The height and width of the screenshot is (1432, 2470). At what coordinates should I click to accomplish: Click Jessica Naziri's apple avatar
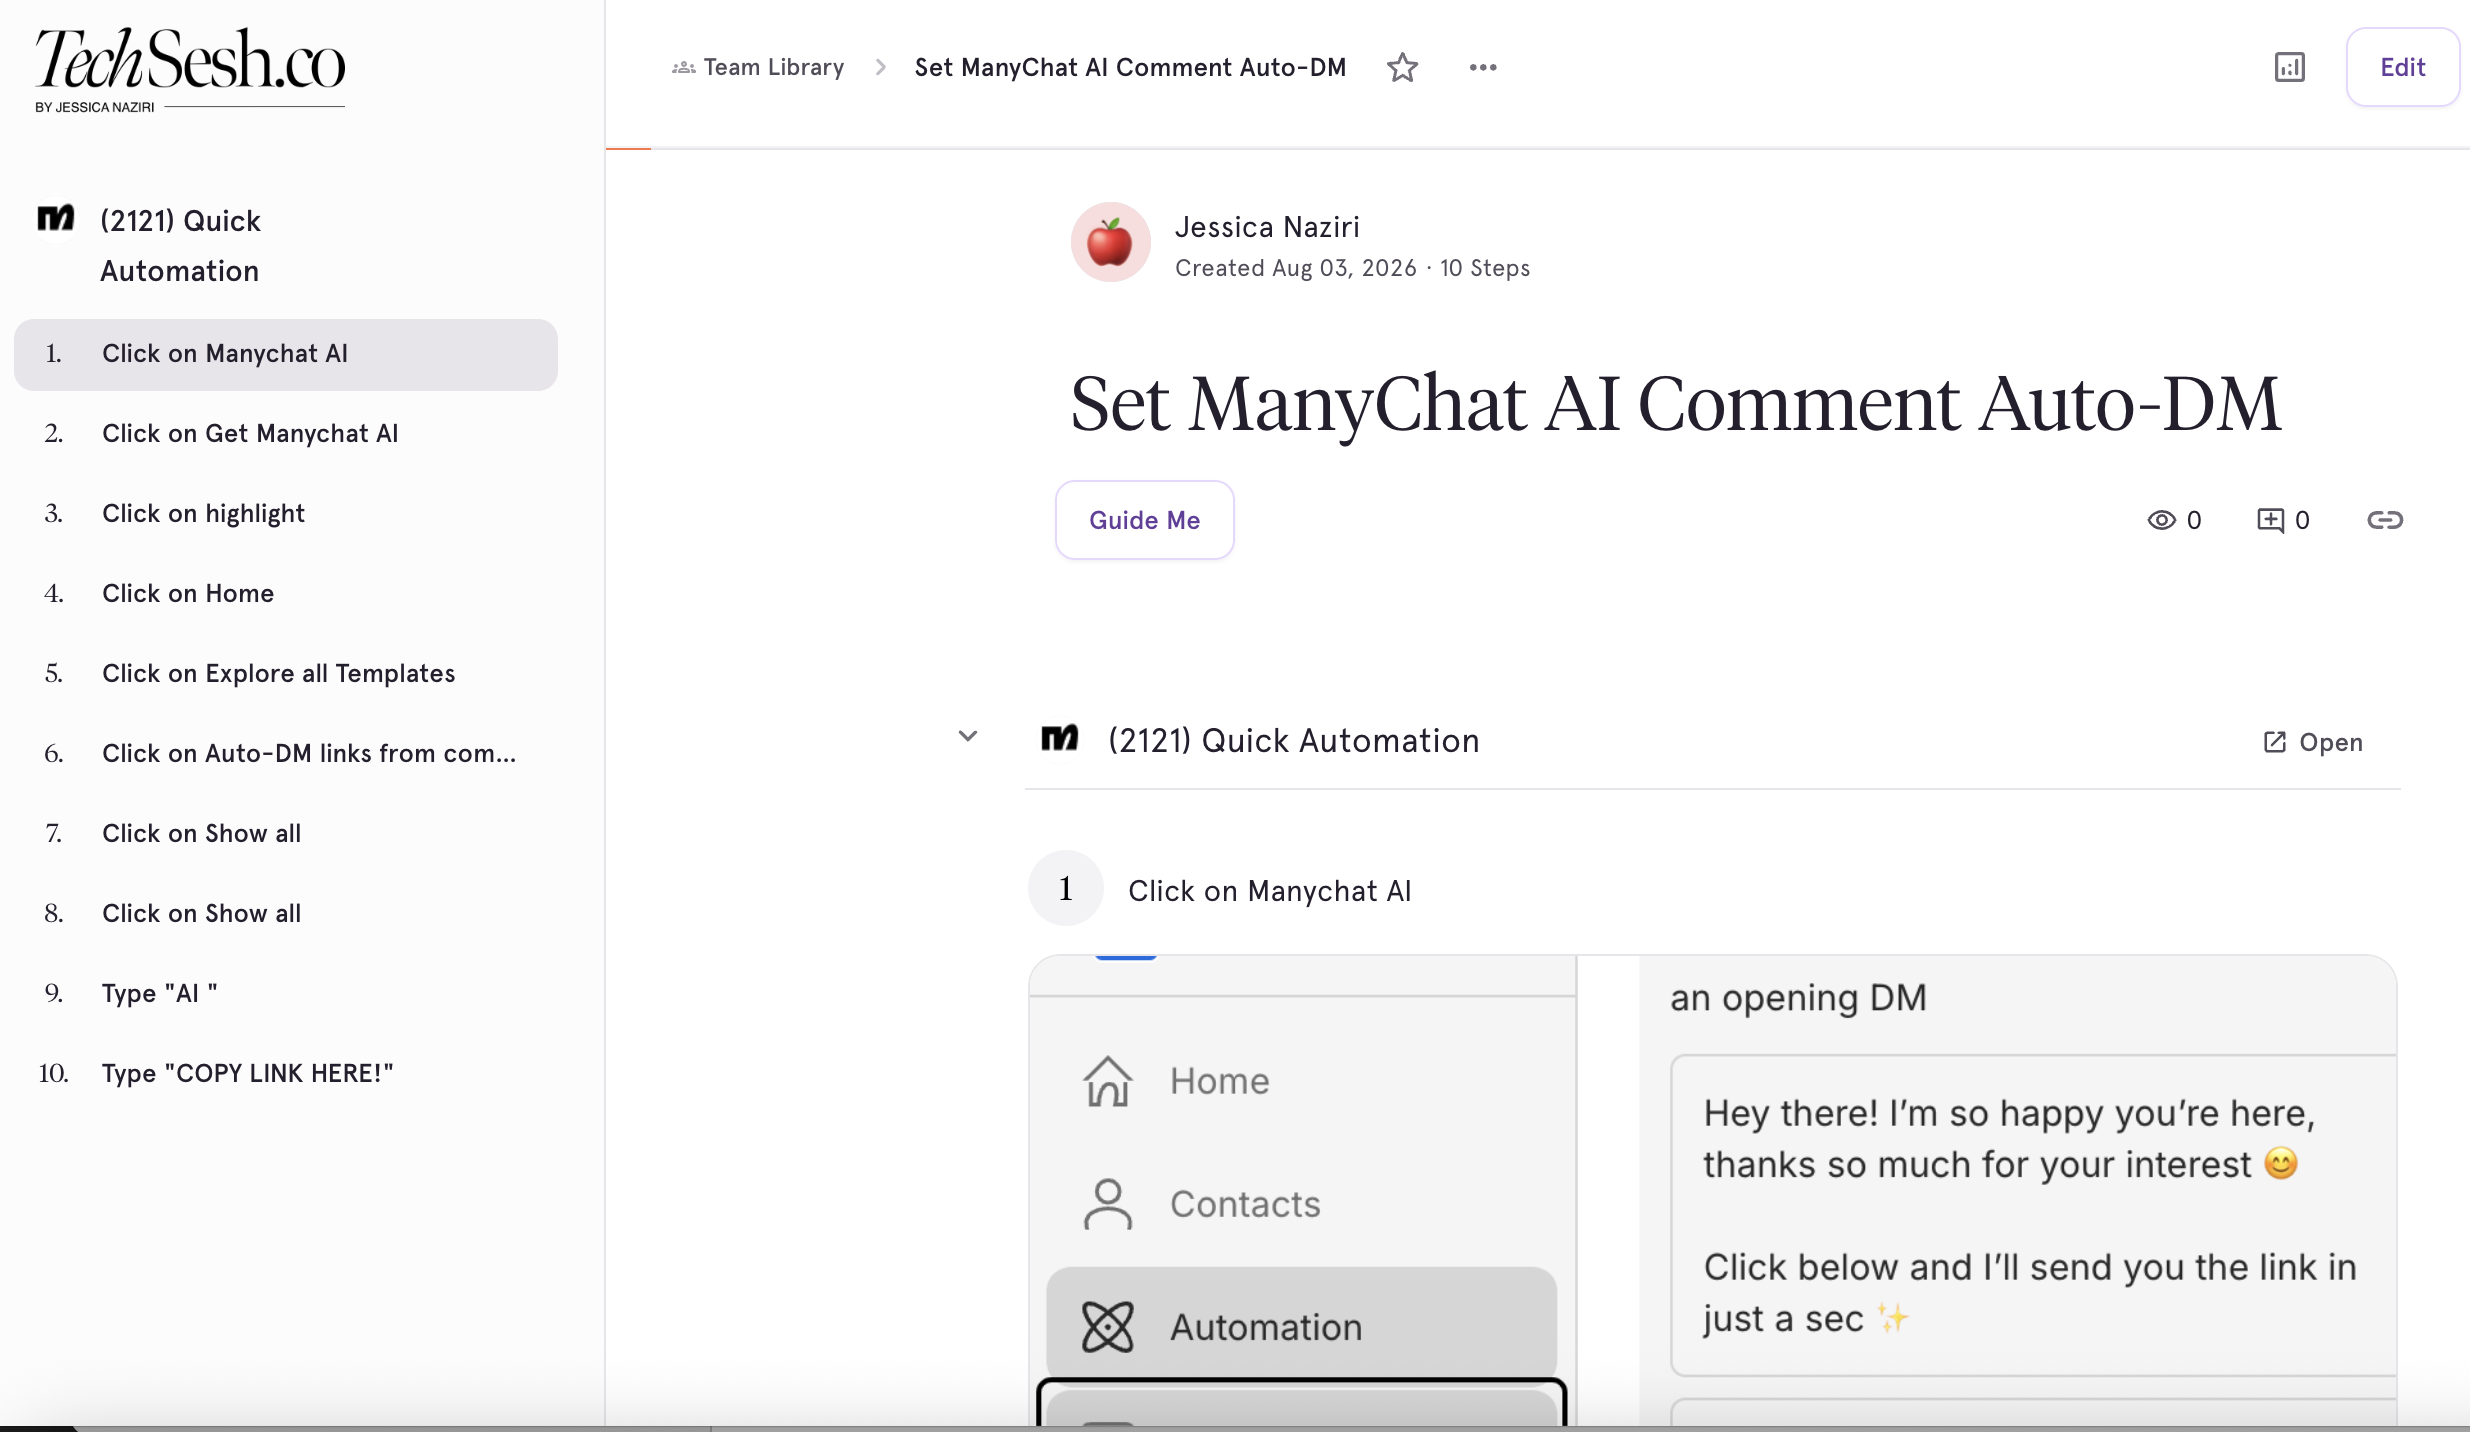(x=1110, y=242)
